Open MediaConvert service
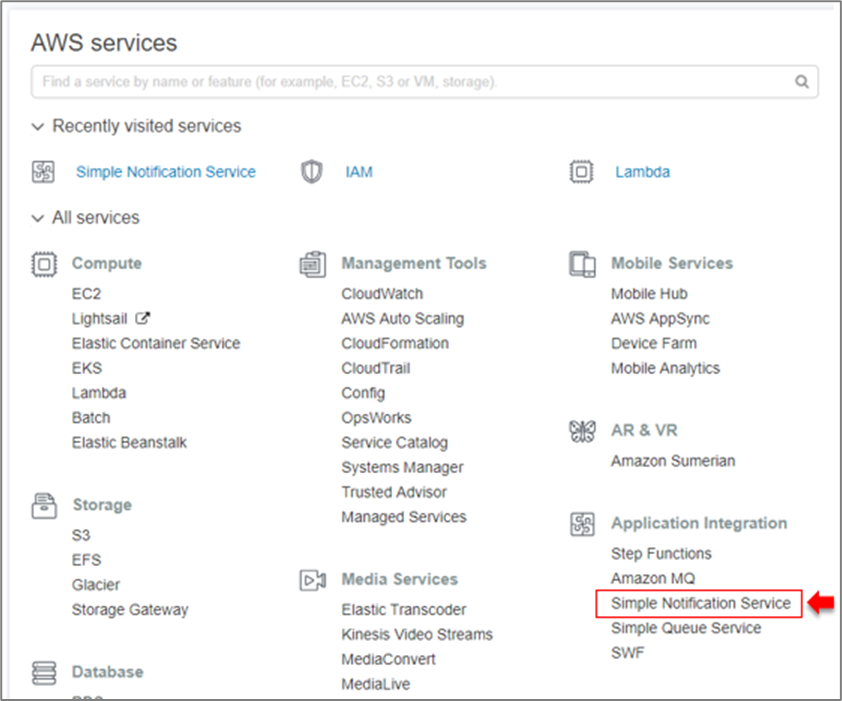Viewport: 842px width, 701px height. [x=389, y=659]
